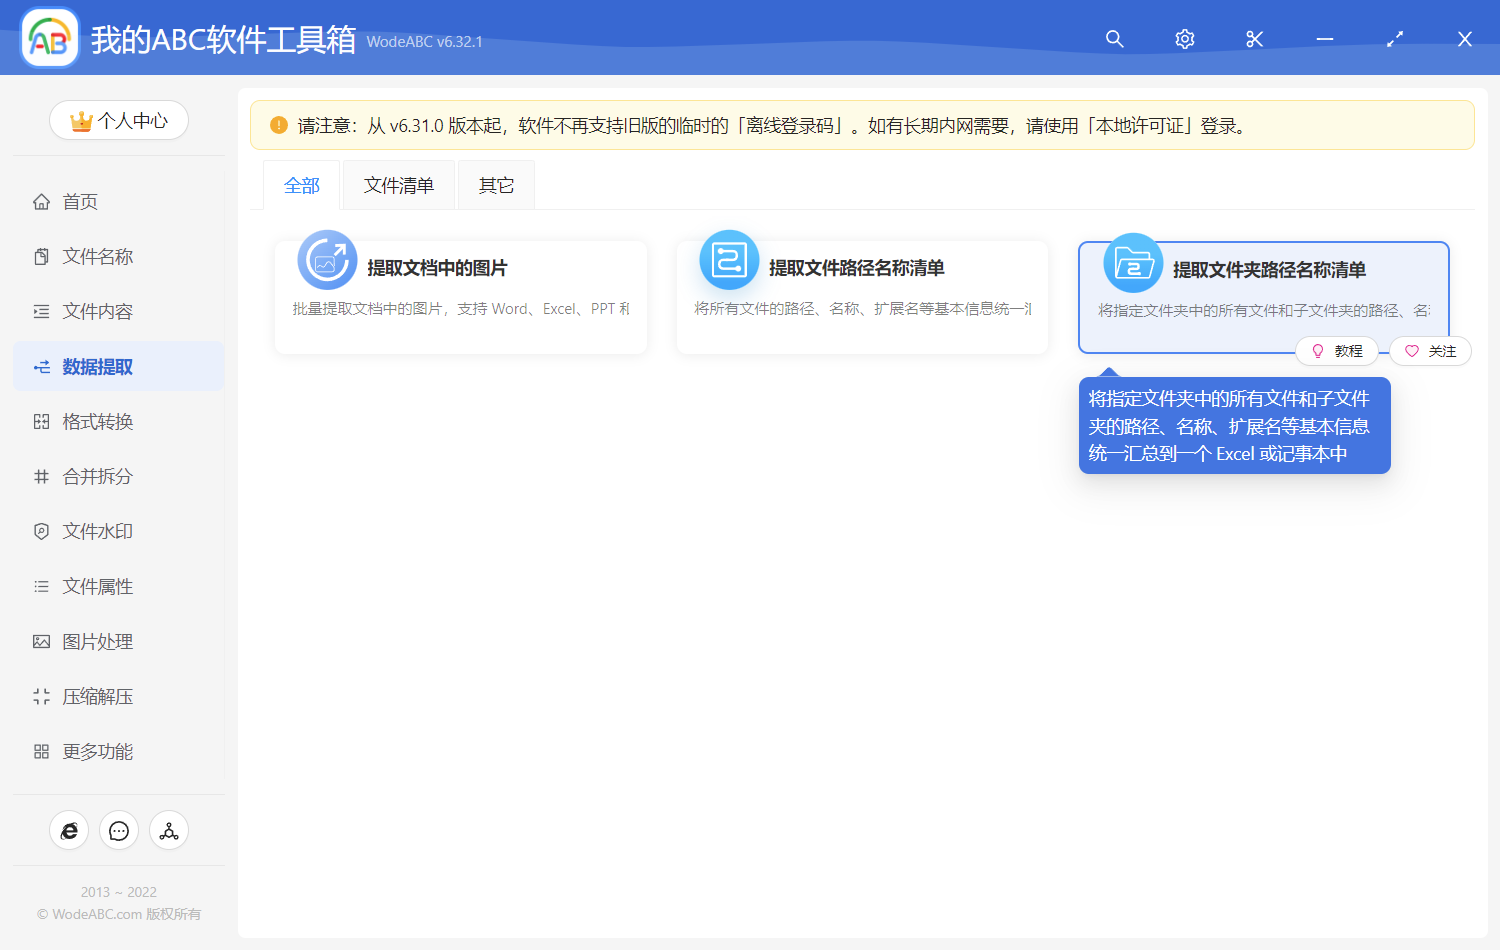The height and width of the screenshot is (950, 1500).
Task: Switch to the 文件清单 tab
Action: pyautogui.click(x=398, y=184)
